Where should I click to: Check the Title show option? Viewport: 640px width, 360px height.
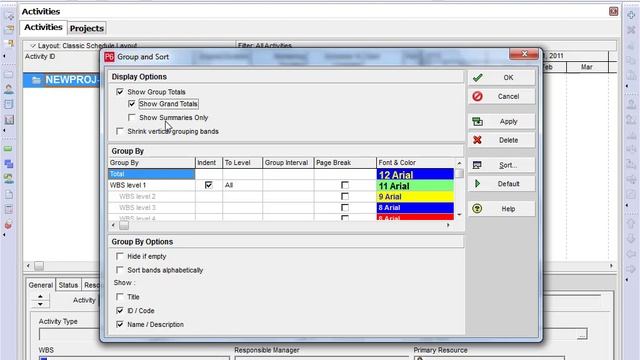tap(120, 297)
